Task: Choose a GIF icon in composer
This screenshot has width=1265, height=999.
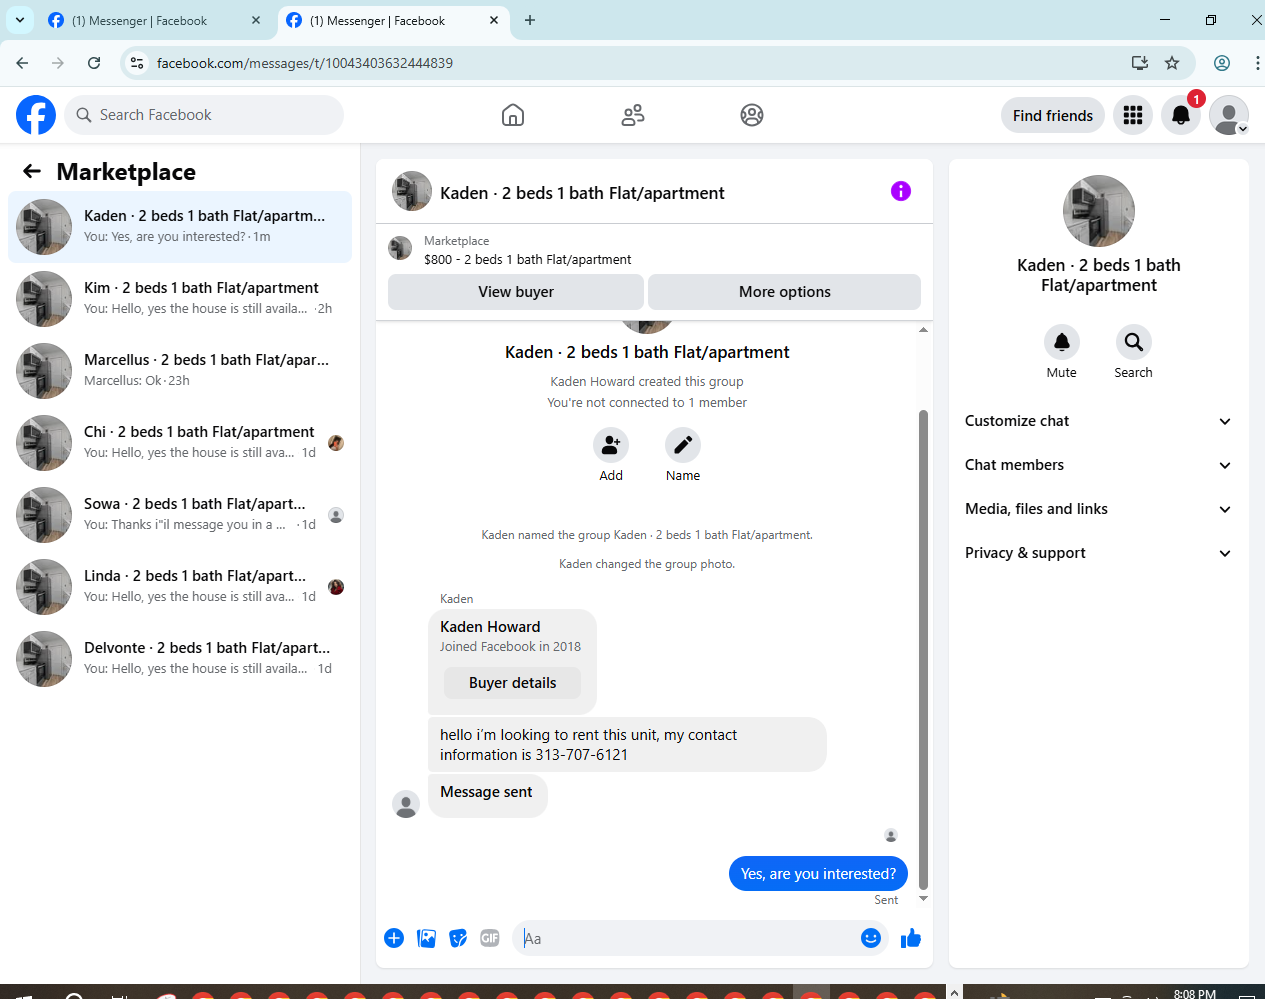Action: click(x=490, y=938)
